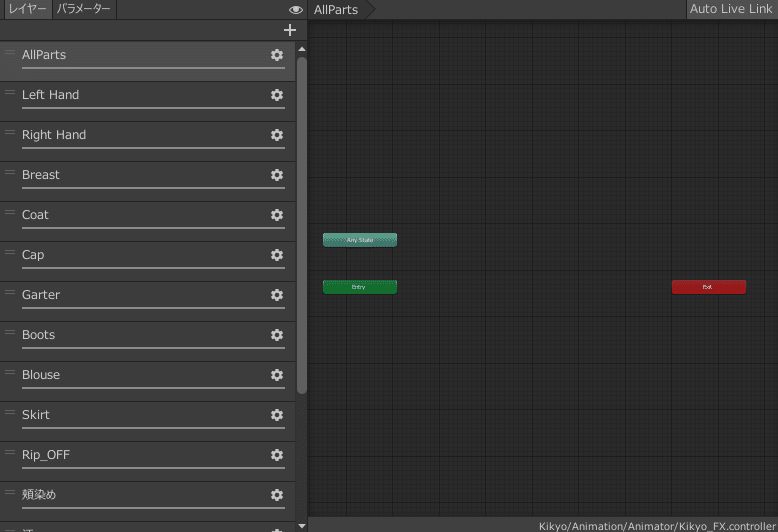Open settings gear for Coat layer

(277, 215)
